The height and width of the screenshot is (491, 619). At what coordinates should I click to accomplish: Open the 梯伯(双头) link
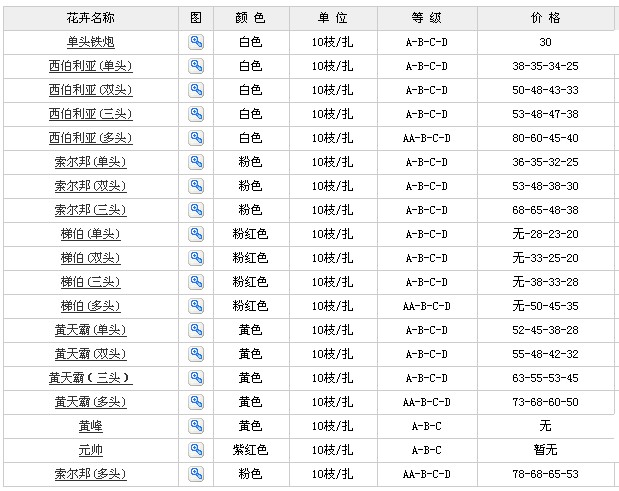[x=90, y=258]
